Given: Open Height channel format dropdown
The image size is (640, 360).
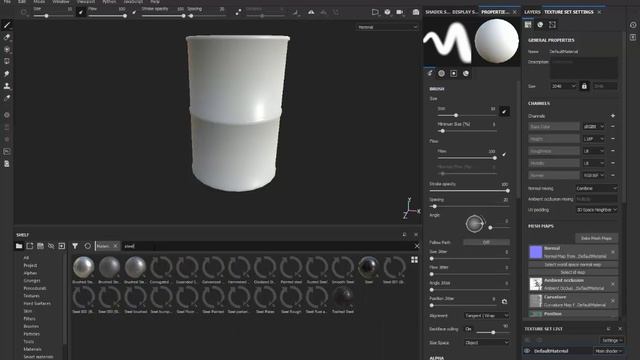Looking at the screenshot, I should (593, 139).
